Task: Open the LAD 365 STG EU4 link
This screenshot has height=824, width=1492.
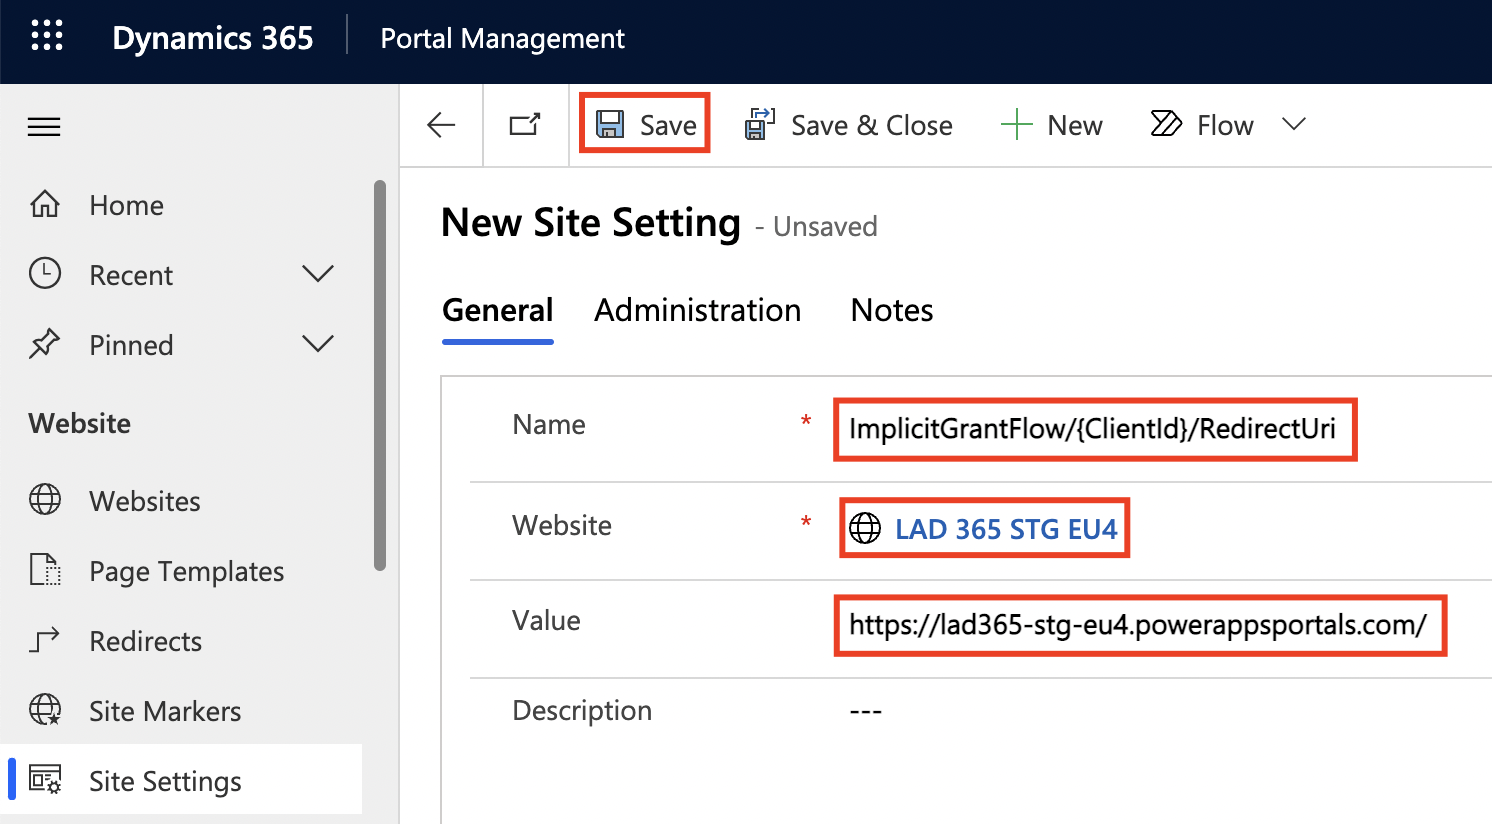Action: pyautogui.click(x=1006, y=529)
